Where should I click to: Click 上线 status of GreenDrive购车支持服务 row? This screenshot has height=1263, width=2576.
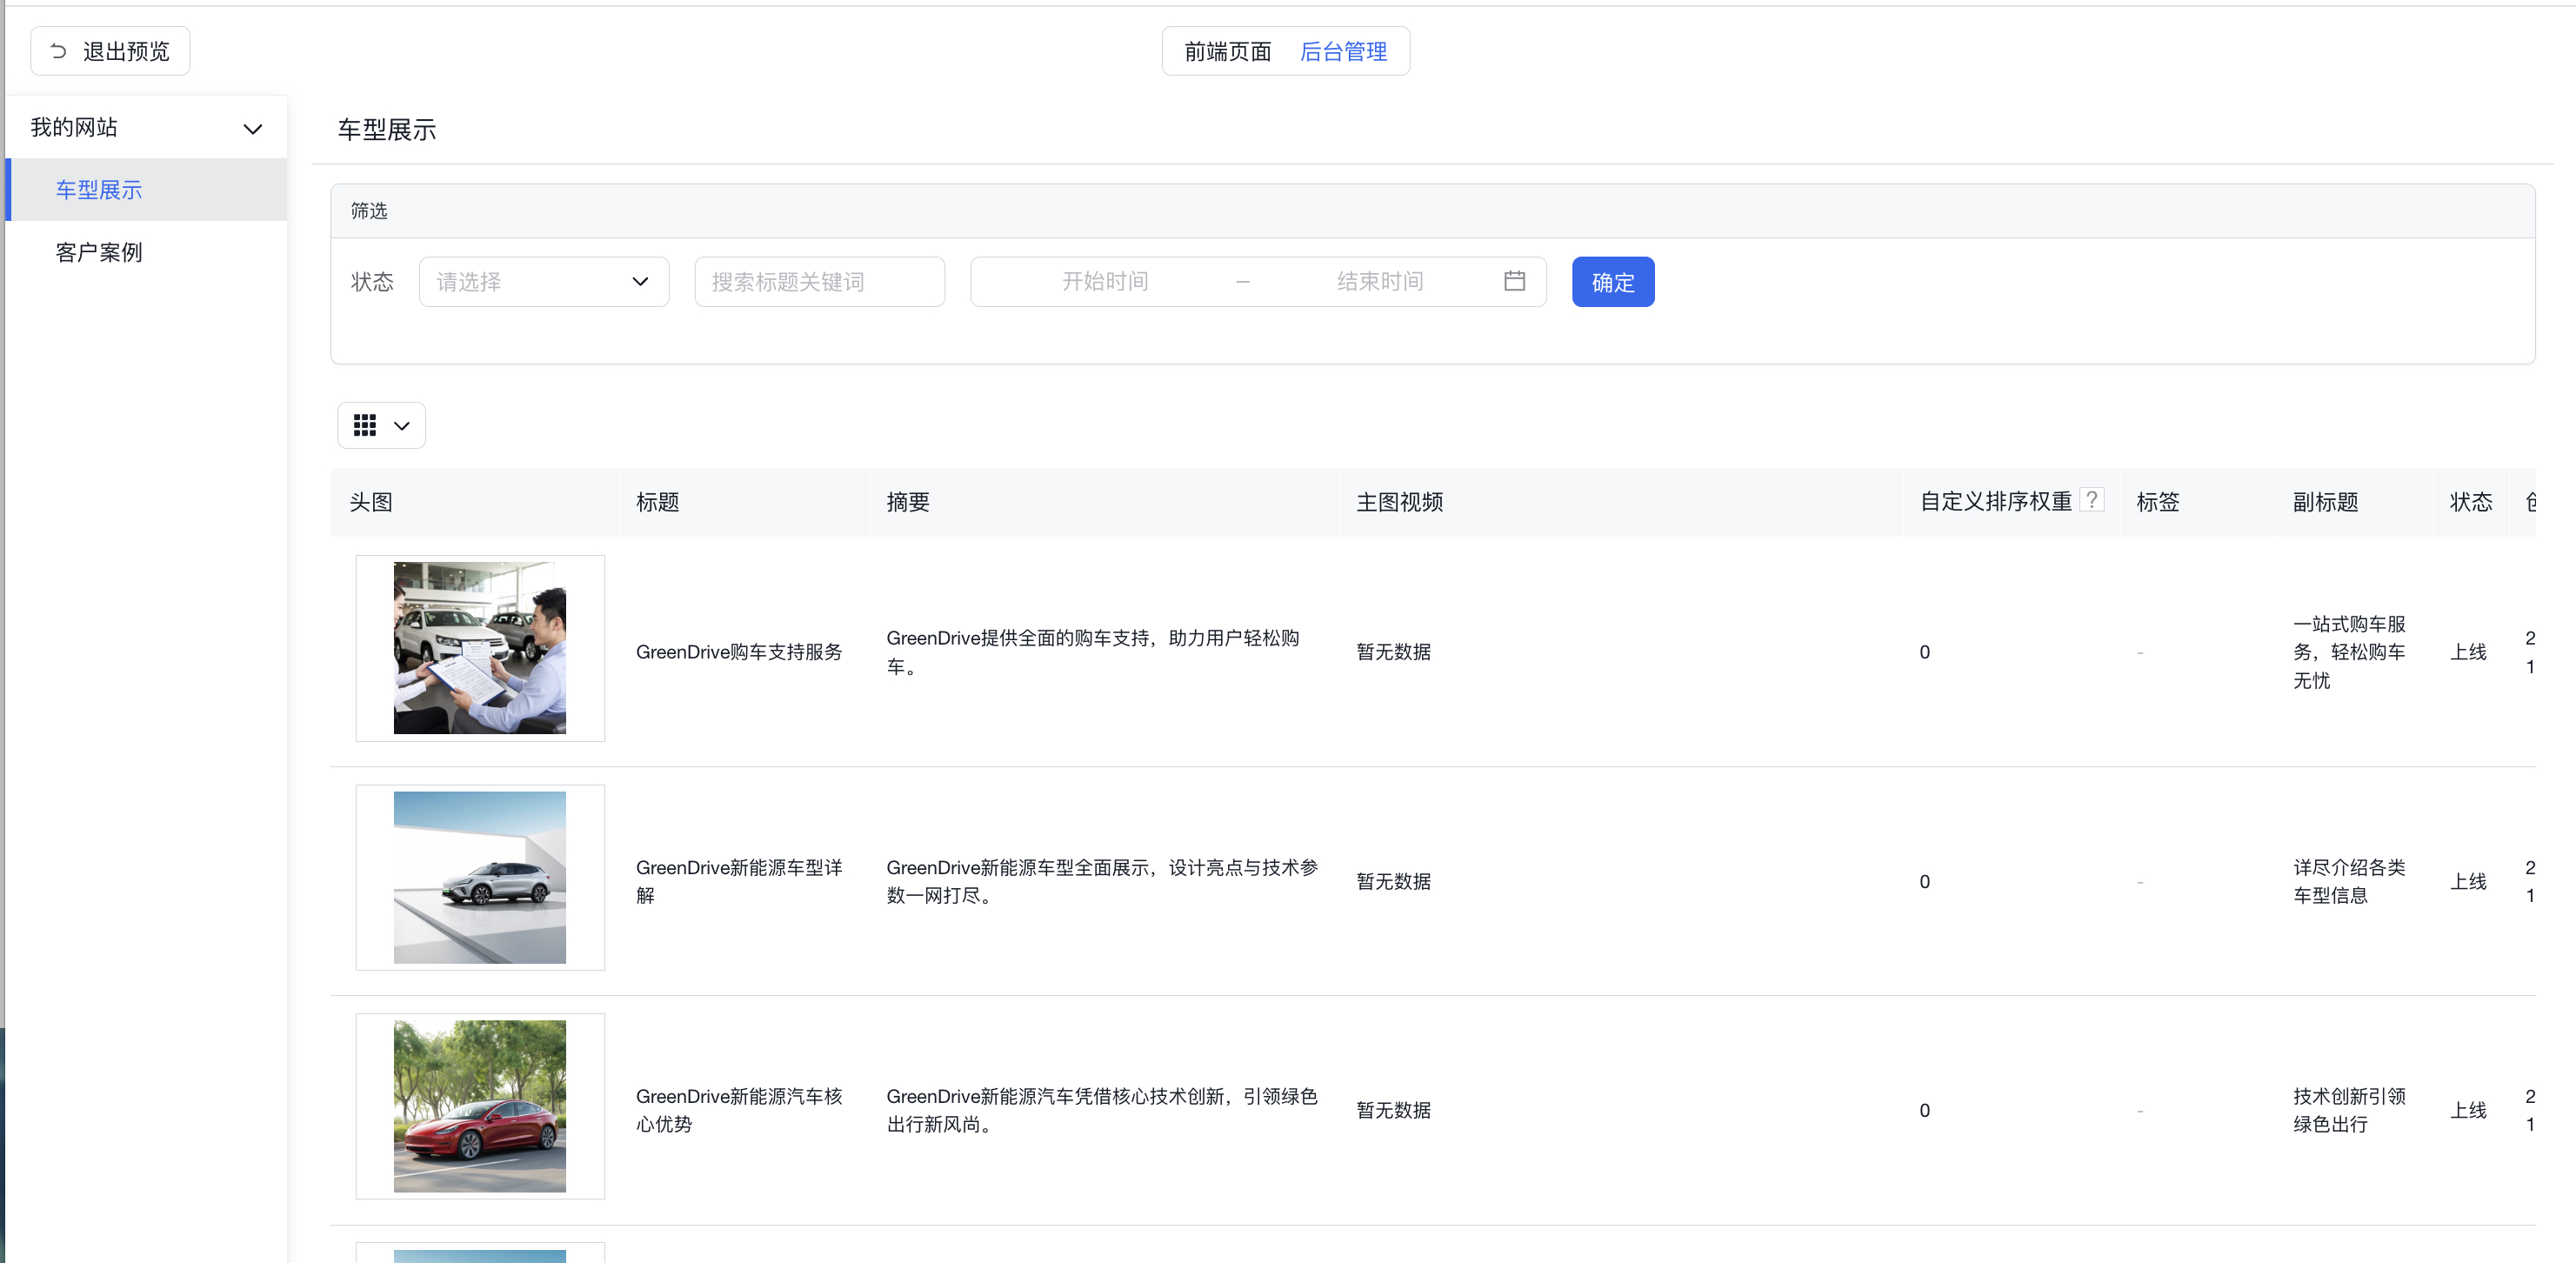(2468, 652)
